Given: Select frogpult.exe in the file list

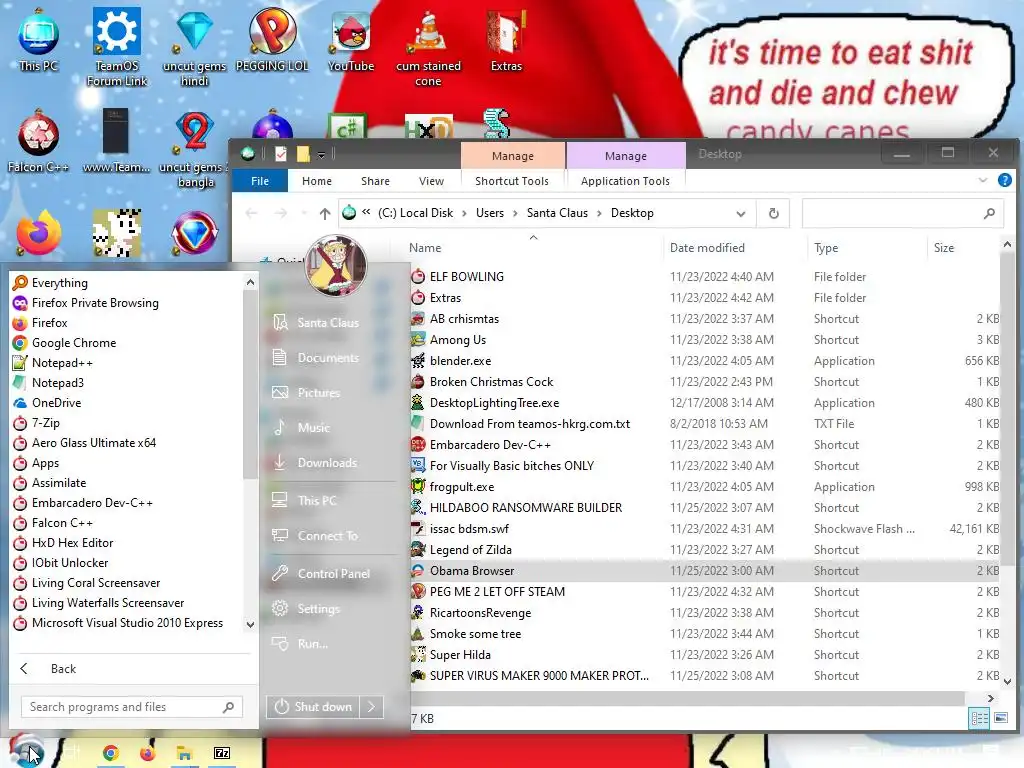Looking at the screenshot, I should tap(462, 487).
